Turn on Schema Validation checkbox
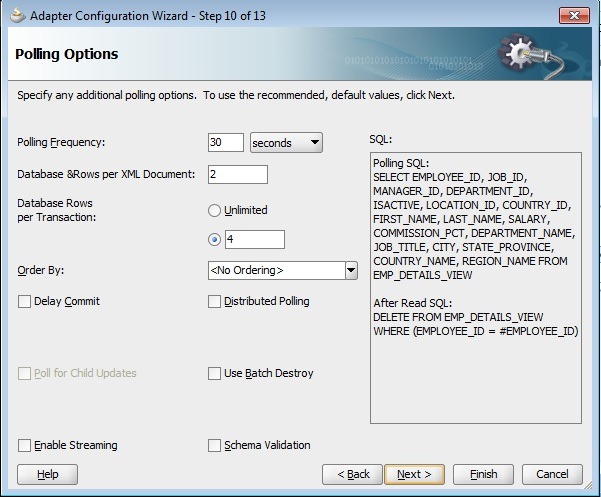The height and width of the screenshot is (497, 601). tap(214, 445)
